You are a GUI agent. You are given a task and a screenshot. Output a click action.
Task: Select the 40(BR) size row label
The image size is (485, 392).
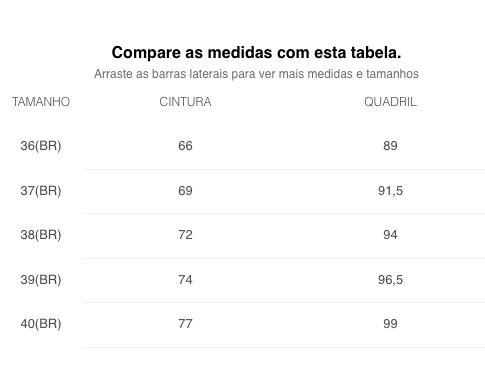pyautogui.click(x=41, y=324)
